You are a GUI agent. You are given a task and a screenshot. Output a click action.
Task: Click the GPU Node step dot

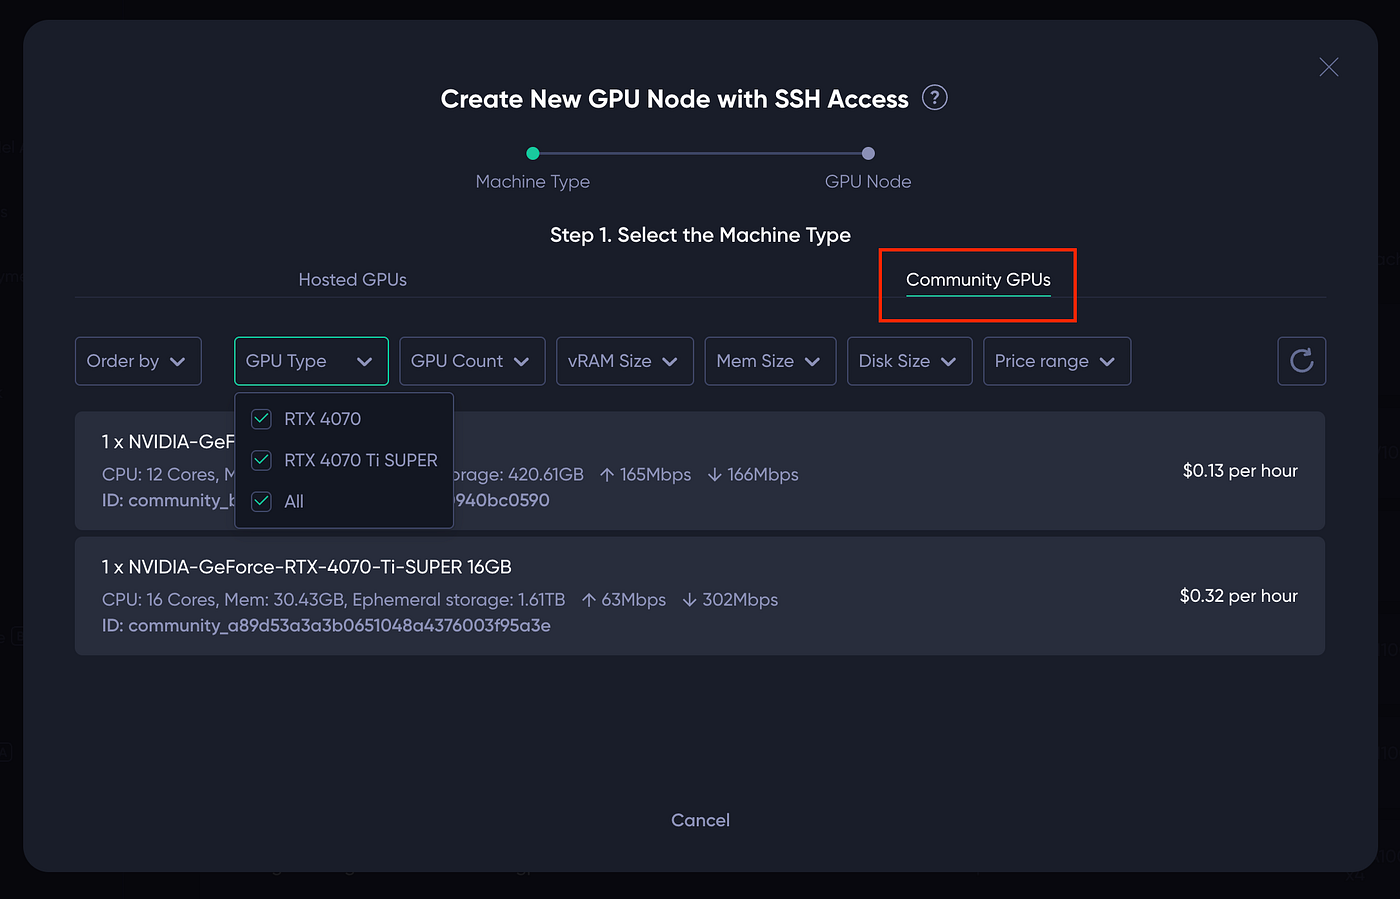[868, 153]
